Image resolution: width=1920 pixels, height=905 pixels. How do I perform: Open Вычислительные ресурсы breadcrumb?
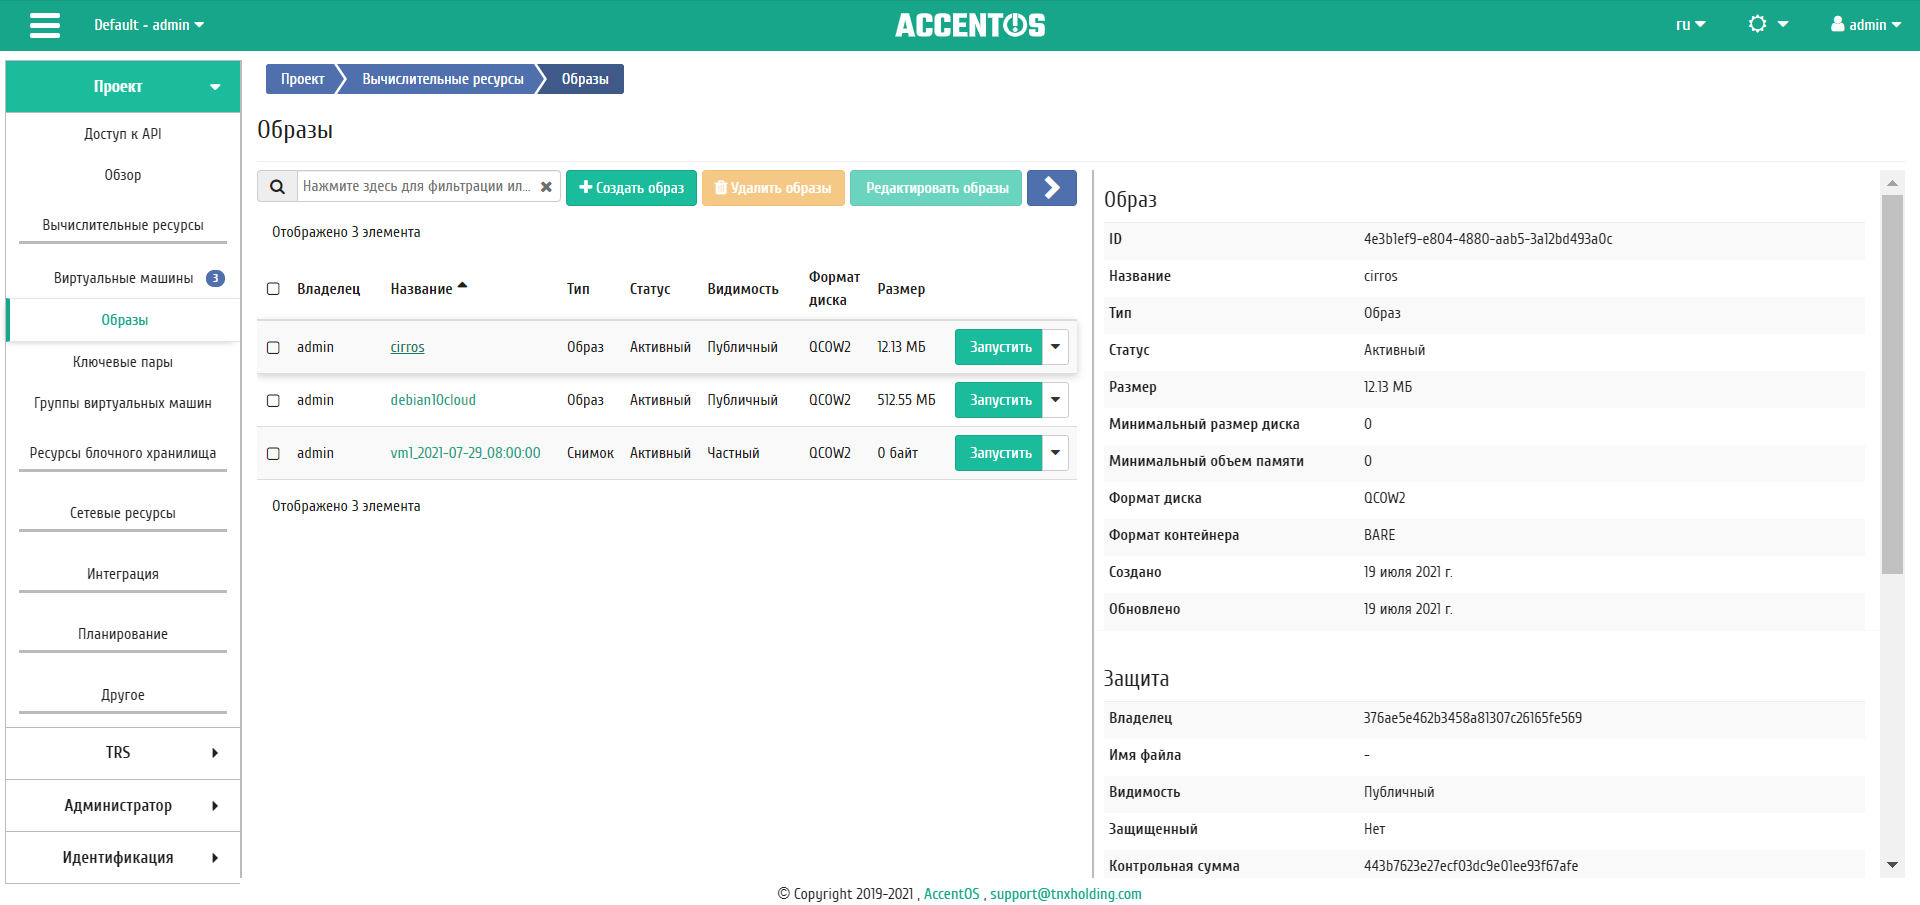click(442, 79)
